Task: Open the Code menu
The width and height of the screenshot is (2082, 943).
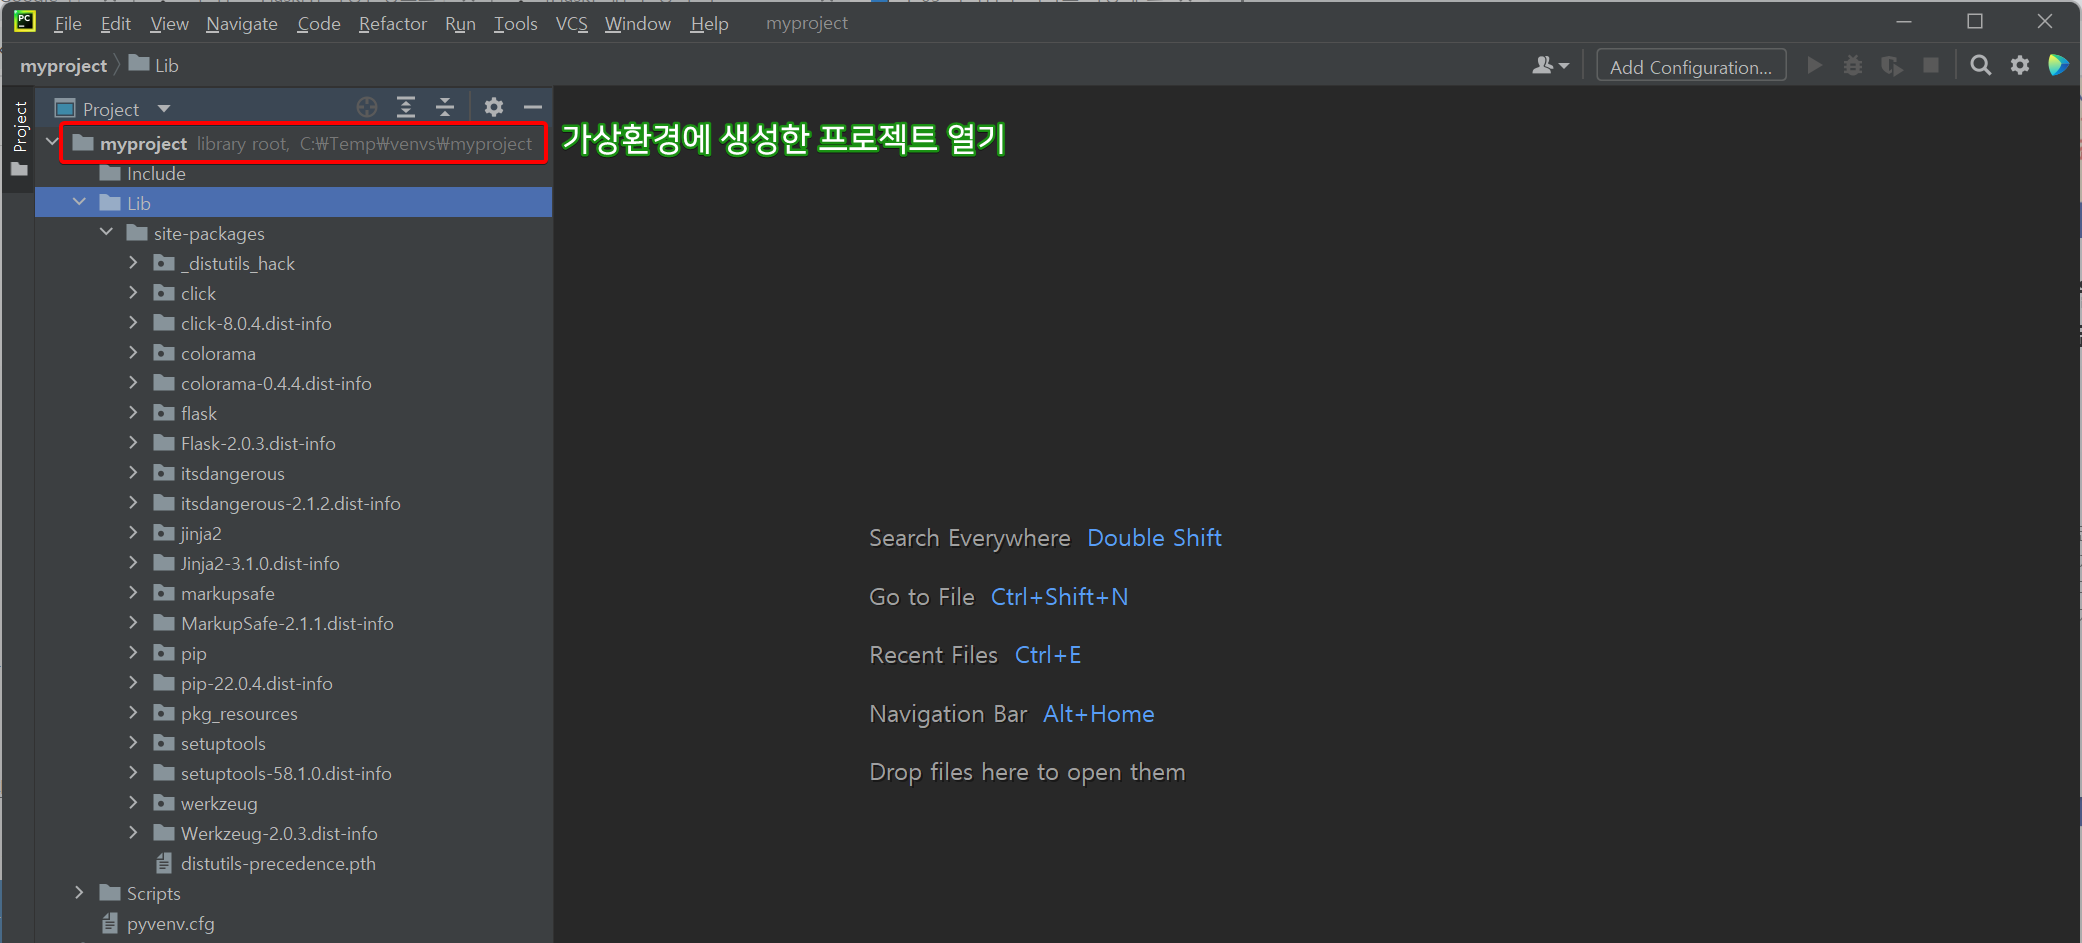Action: coord(319,23)
